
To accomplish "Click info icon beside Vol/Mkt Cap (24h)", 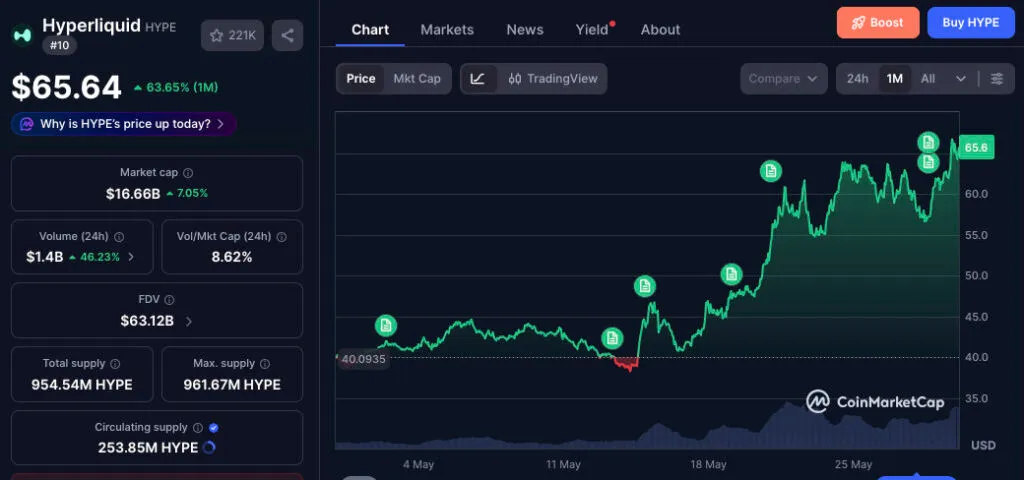I will 281,237.
